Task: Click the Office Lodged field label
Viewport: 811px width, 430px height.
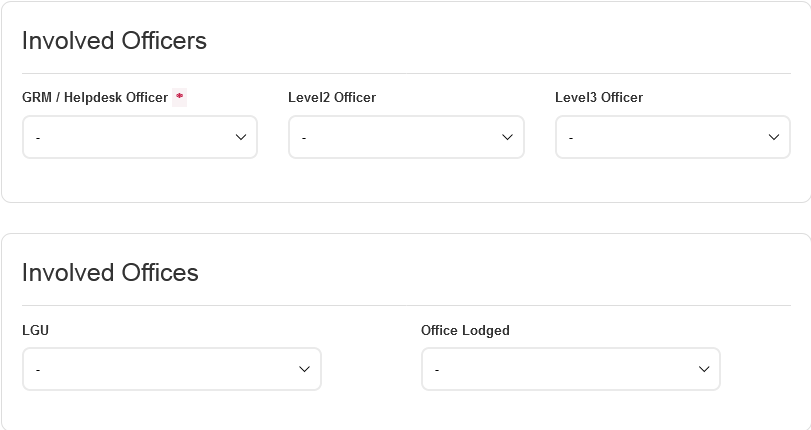Action: (465, 330)
